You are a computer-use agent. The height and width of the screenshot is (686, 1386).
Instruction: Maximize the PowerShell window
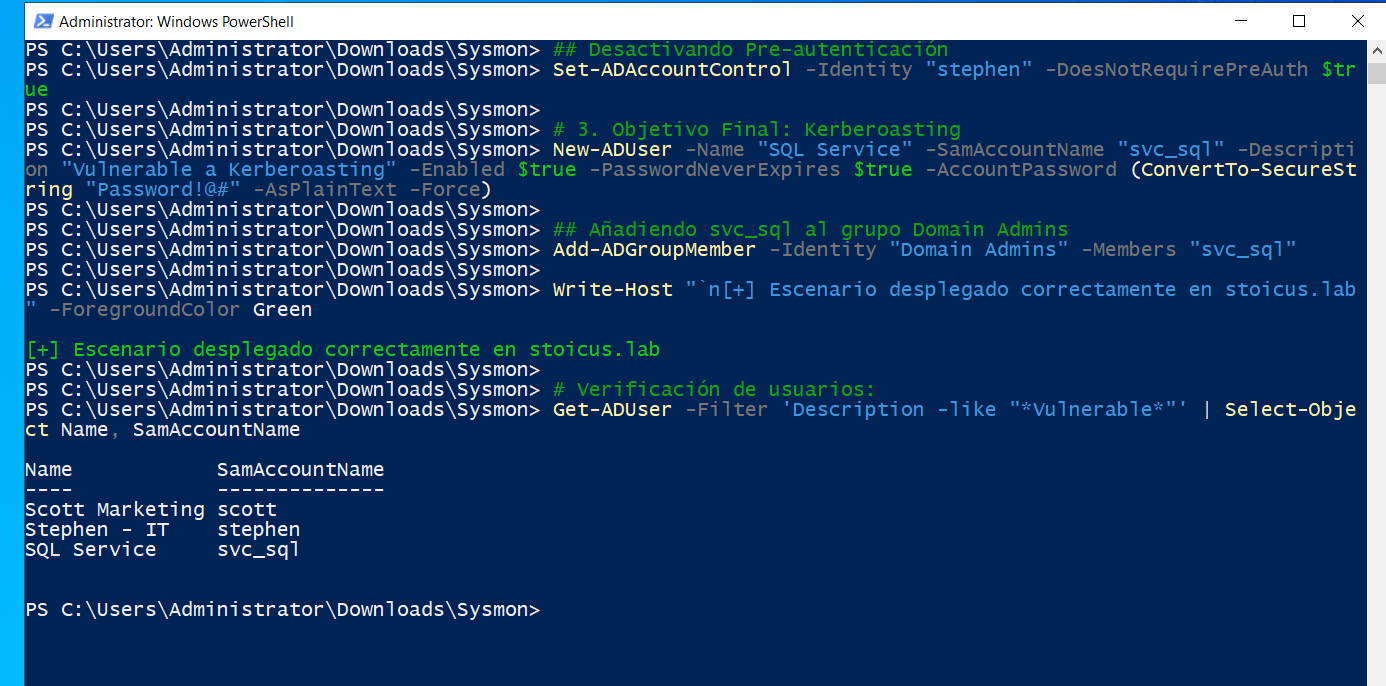[x=1299, y=21]
